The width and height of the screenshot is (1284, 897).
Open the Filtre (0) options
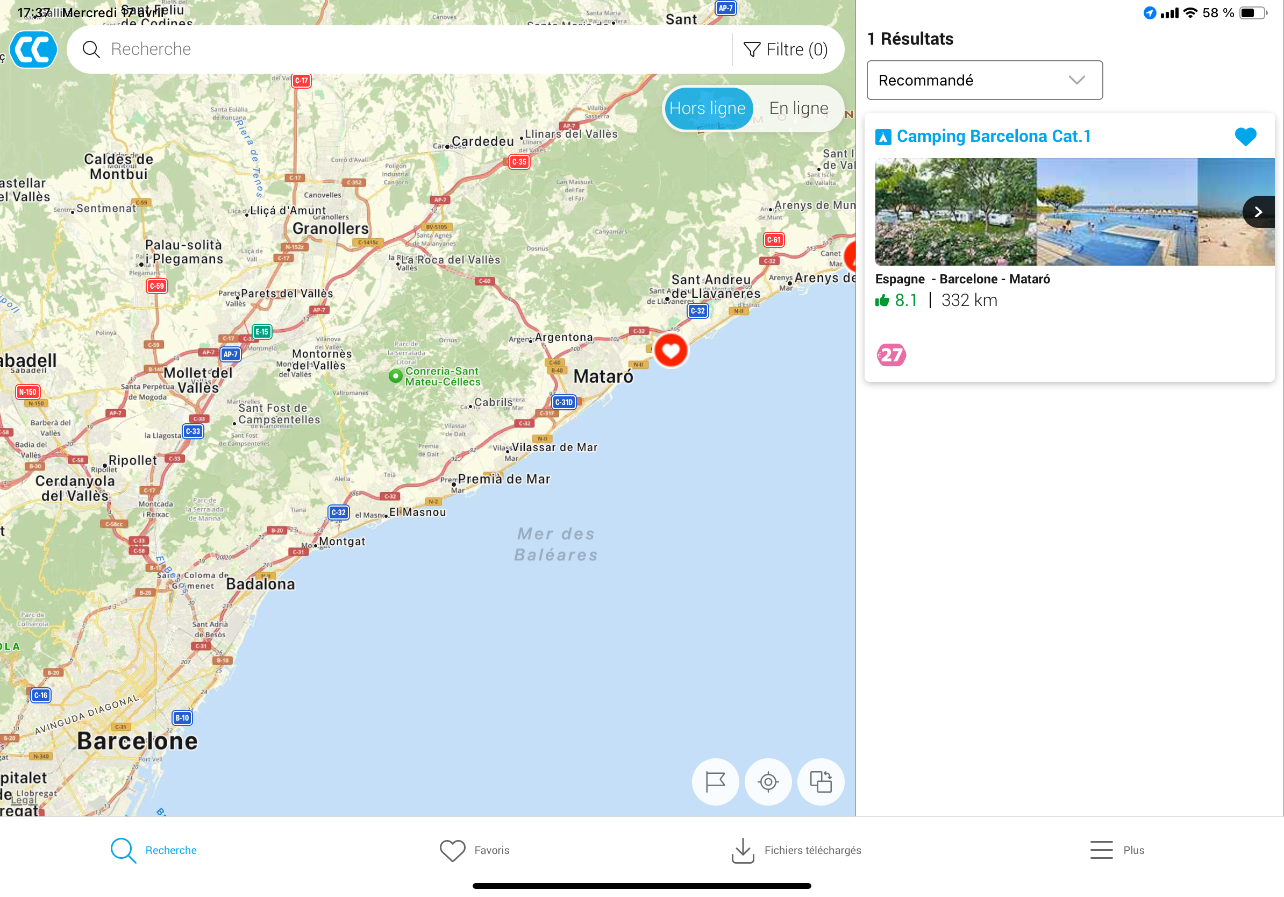point(786,50)
